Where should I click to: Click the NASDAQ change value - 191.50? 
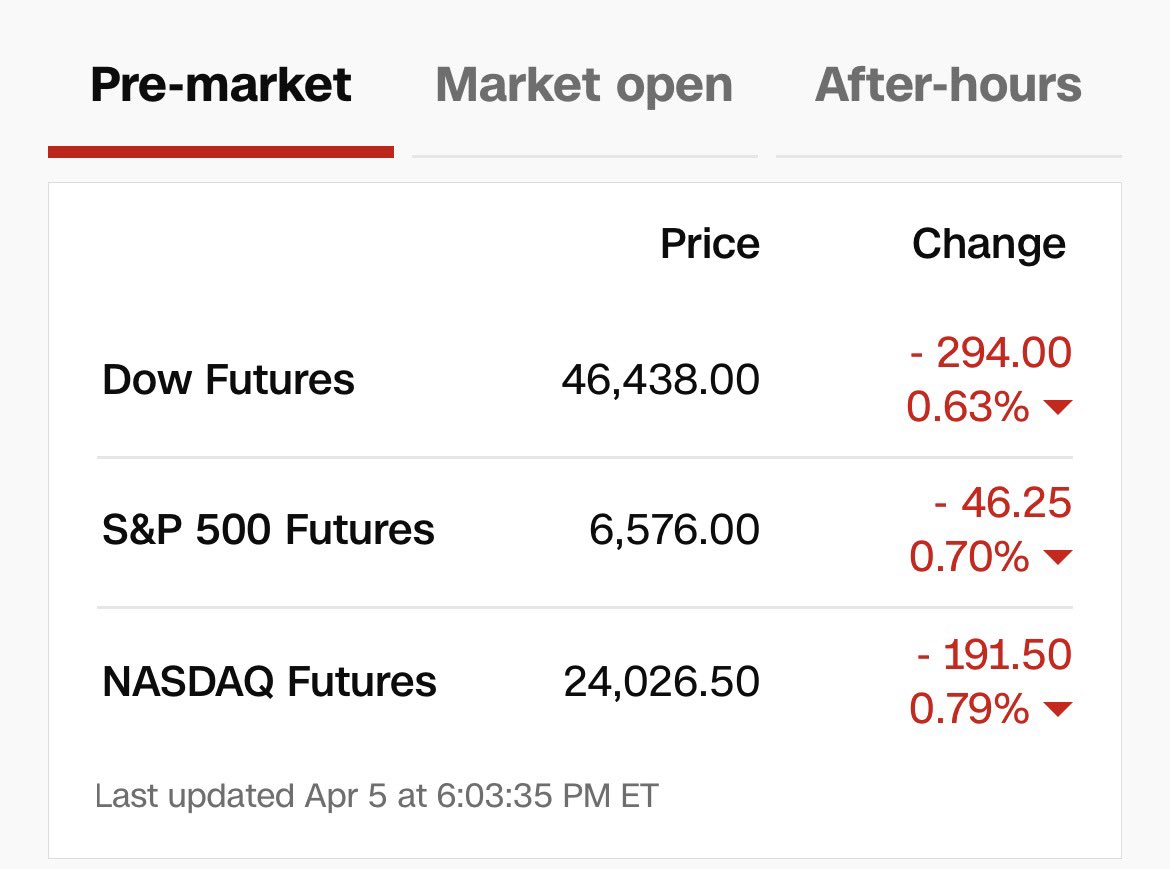tap(995, 654)
